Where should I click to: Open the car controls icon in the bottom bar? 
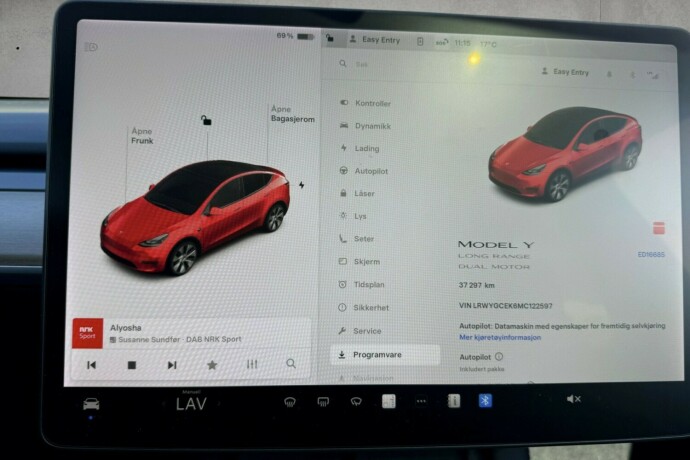[91, 404]
